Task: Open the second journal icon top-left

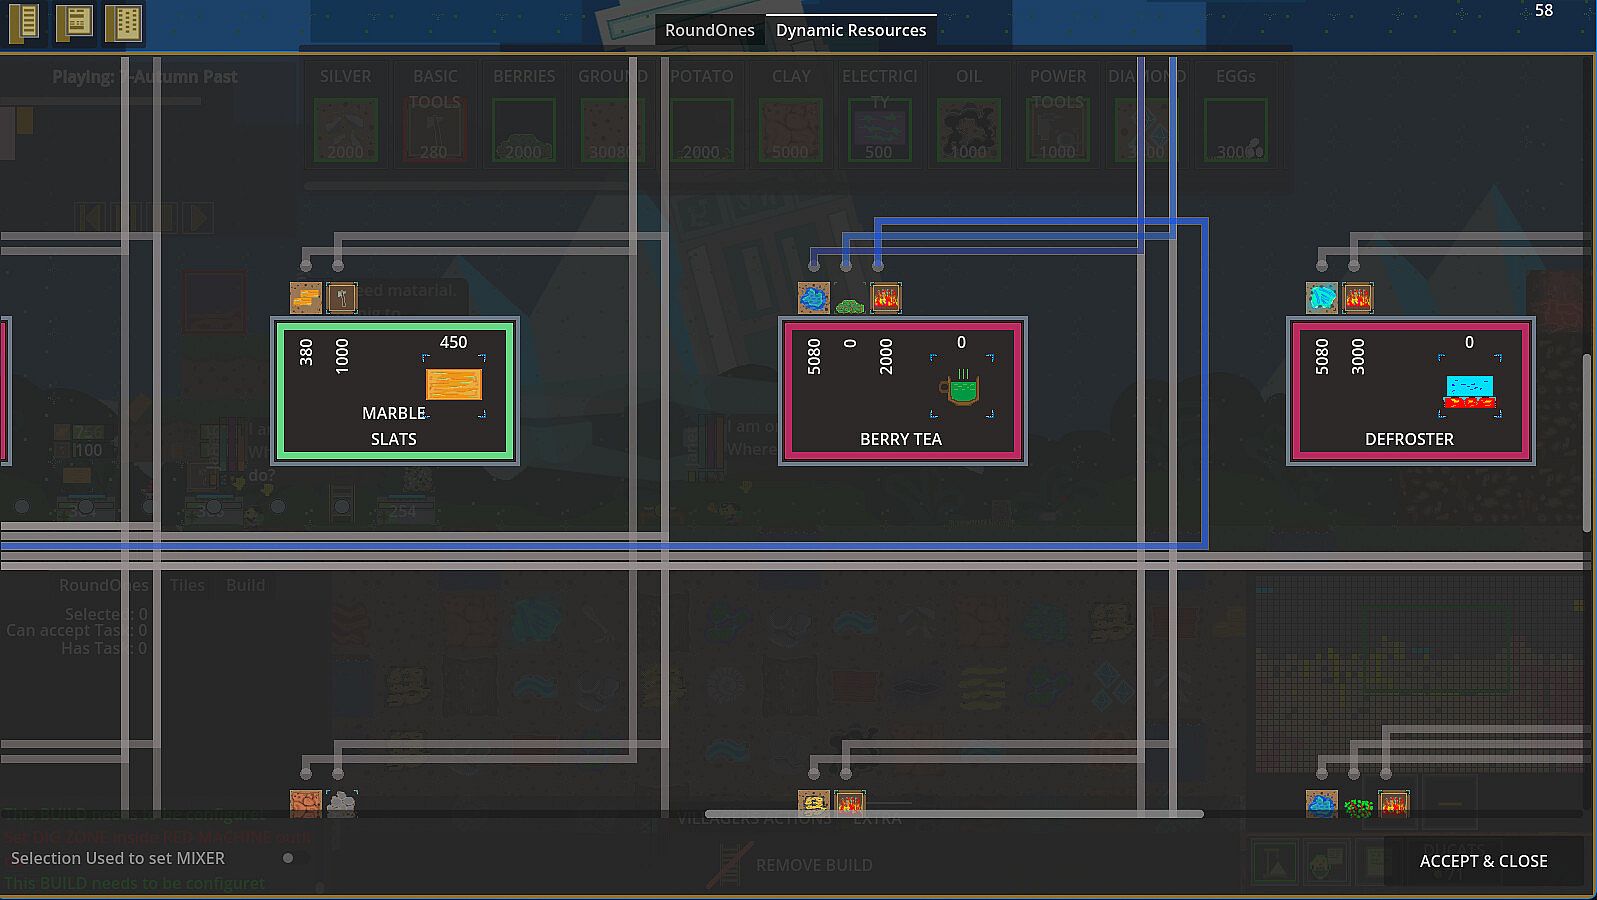Action: click(x=74, y=22)
